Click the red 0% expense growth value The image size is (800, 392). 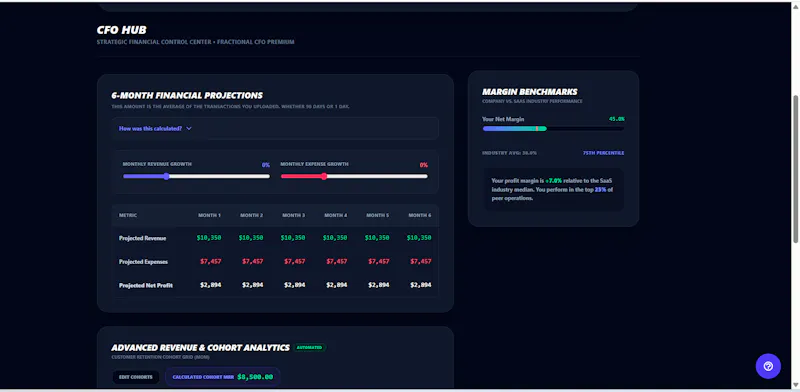click(423, 165)
